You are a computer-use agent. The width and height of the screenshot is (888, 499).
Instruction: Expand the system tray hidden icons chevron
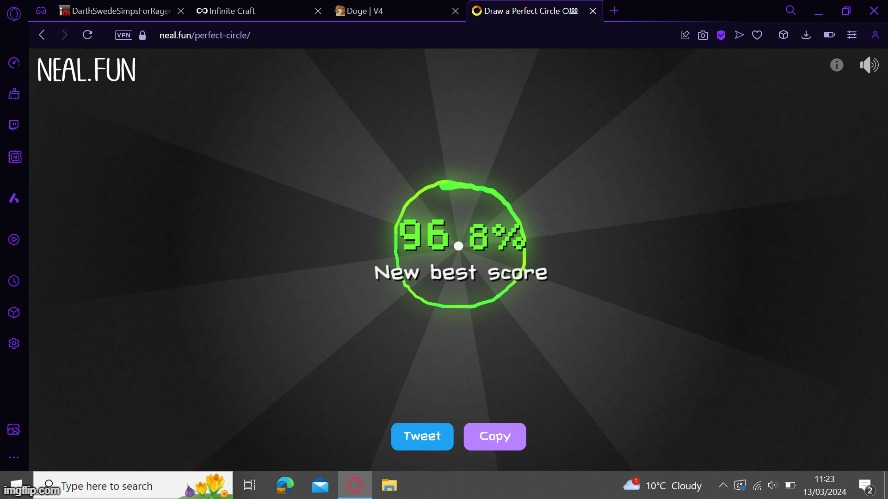click(x=723, y=486)
